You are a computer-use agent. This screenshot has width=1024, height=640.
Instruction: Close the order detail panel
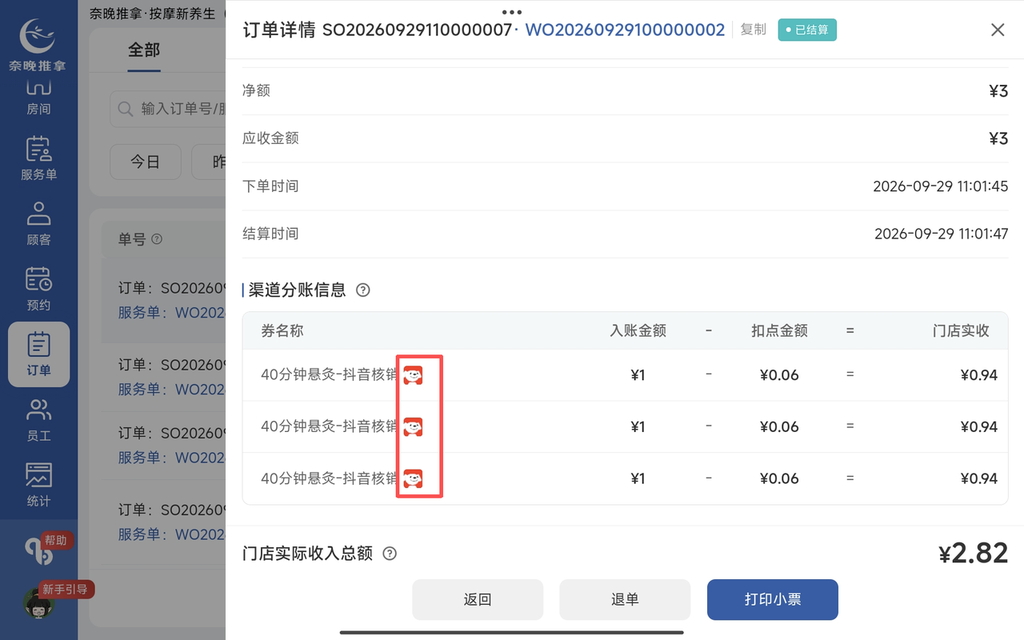pyautogui.click(x=997, y=30)
